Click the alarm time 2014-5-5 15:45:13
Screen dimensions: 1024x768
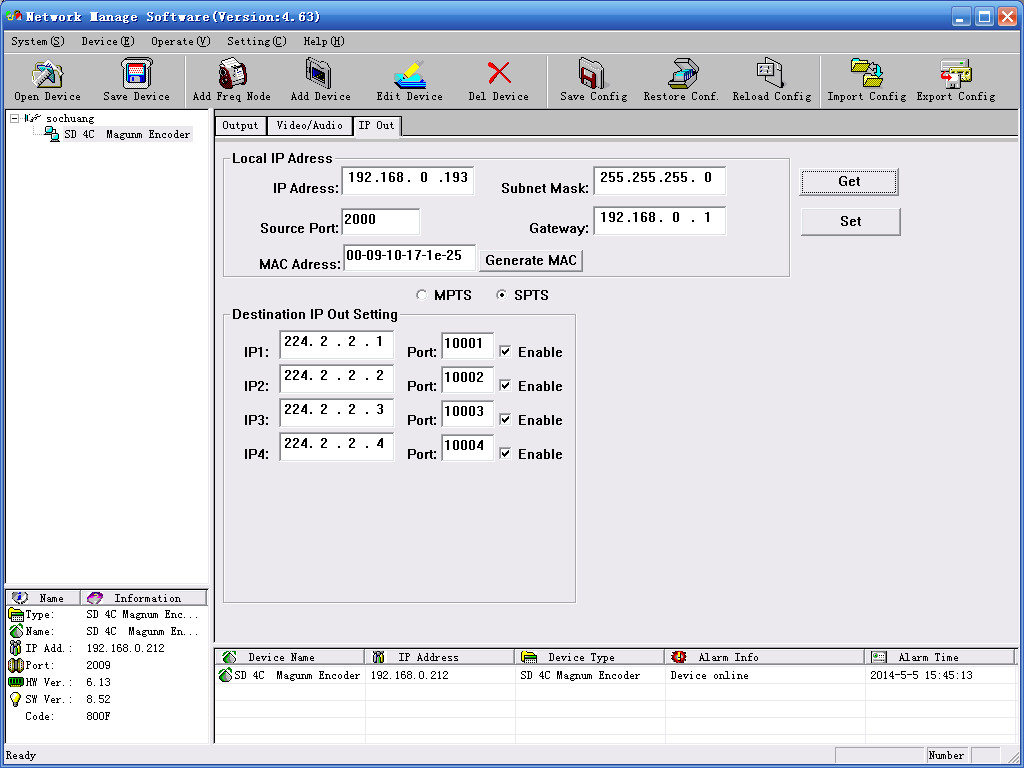click(x=921, y=675)
